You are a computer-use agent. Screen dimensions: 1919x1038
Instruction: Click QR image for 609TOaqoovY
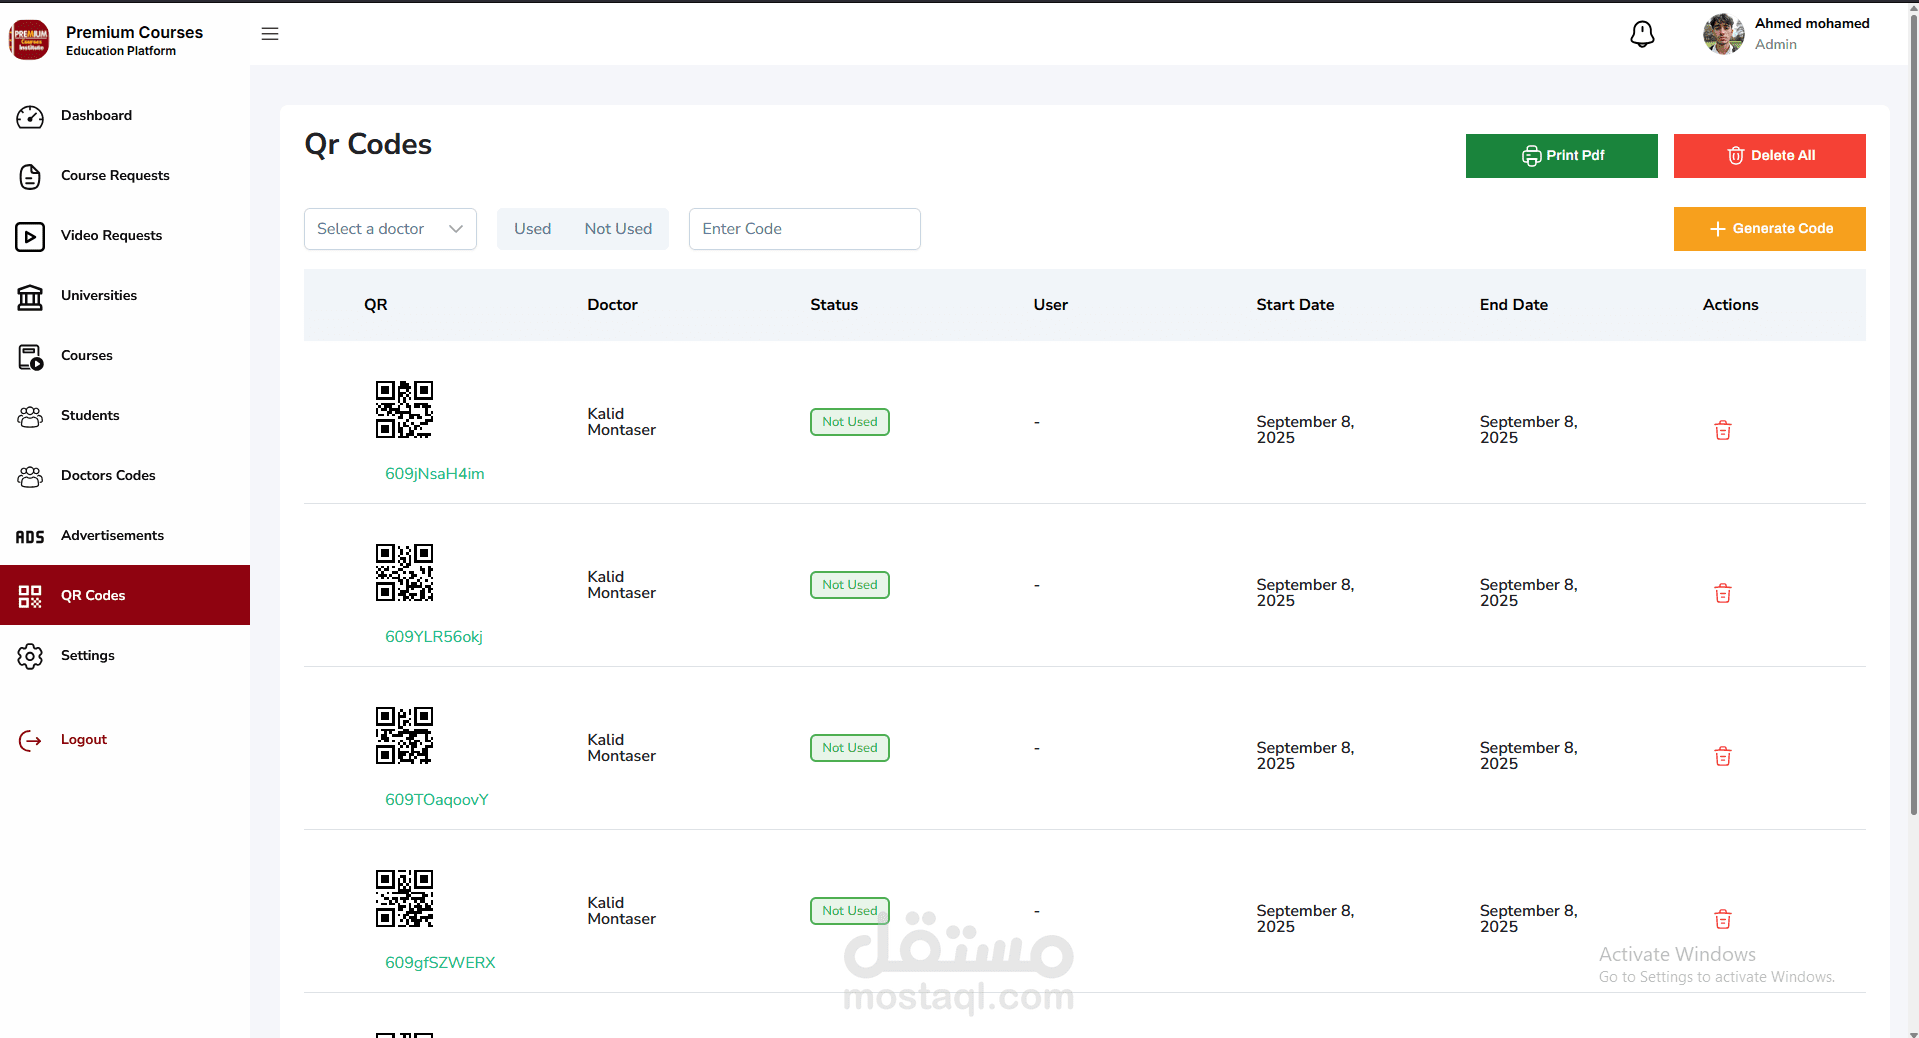tap(404, 736)
